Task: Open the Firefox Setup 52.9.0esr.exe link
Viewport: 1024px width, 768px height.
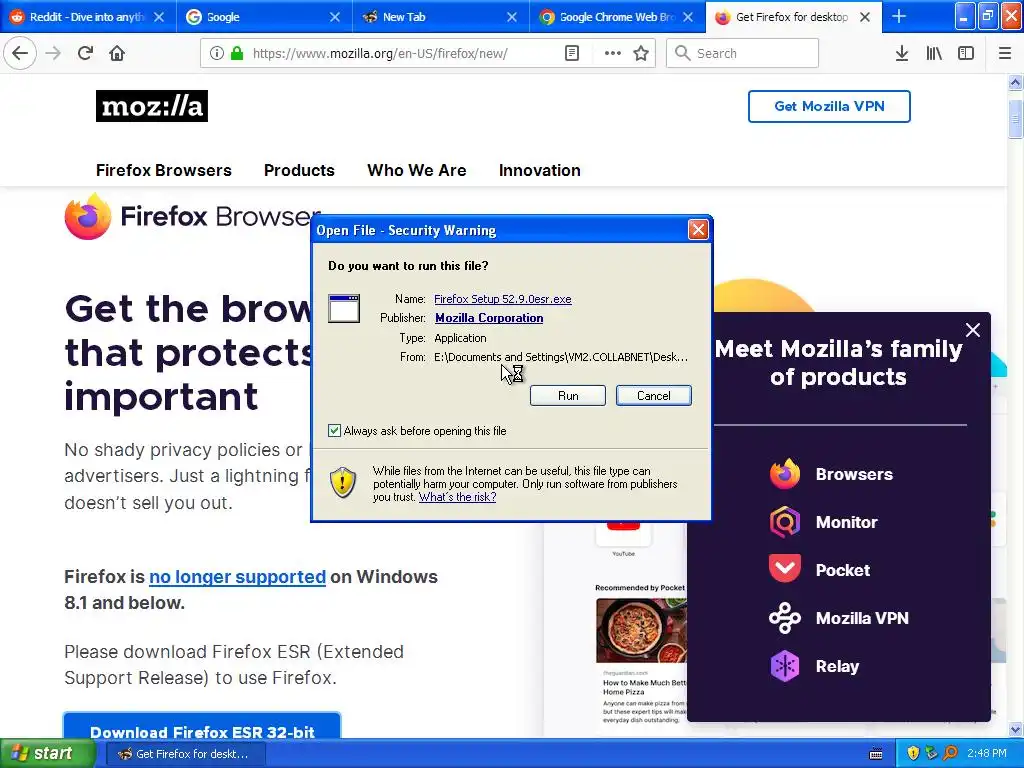Action: pos(503,299)
